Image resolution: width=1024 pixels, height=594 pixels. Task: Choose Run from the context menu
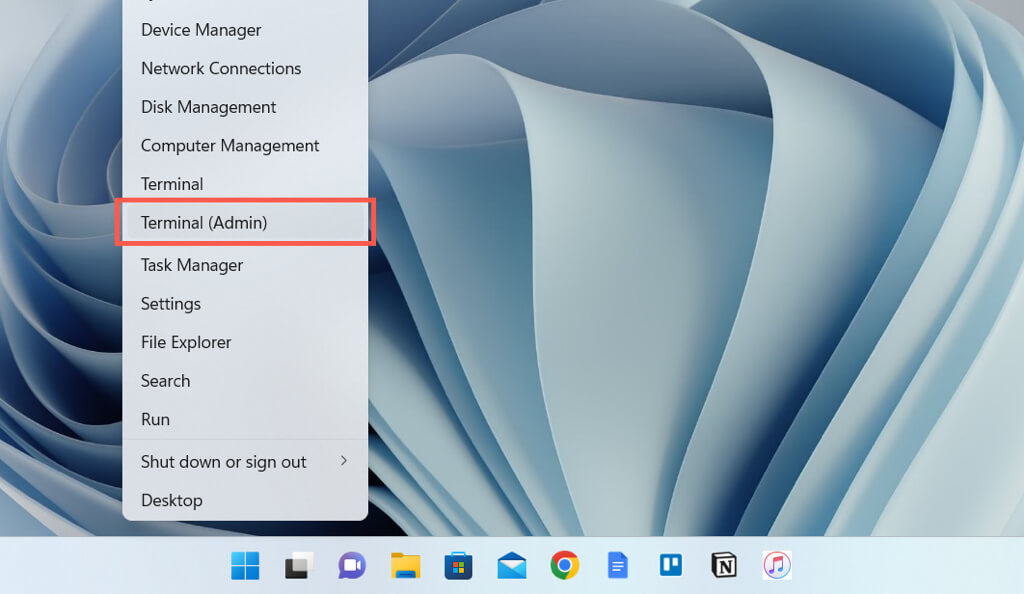point(245,419)
